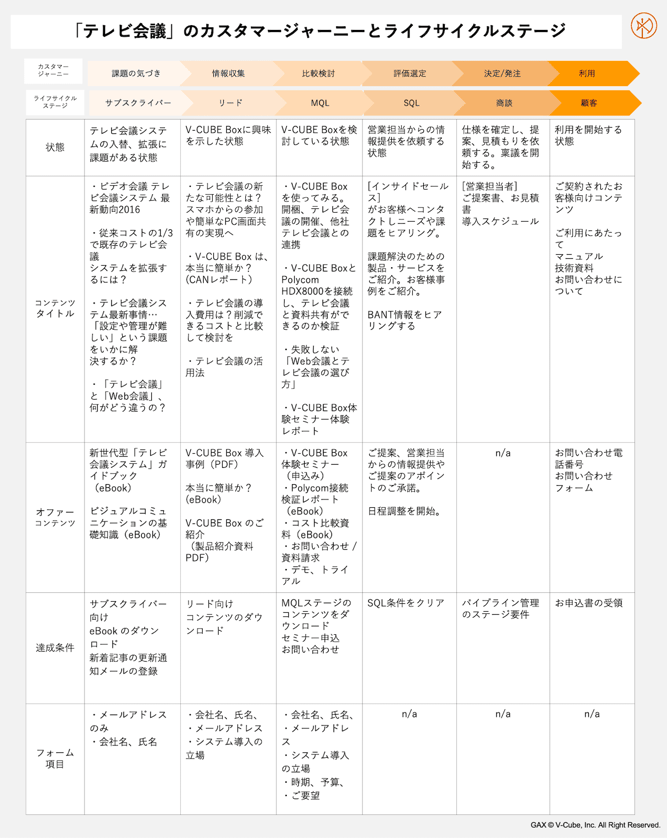Click the フォーム項目 row header cell
The image size is (667, 838).
(55, 759)
